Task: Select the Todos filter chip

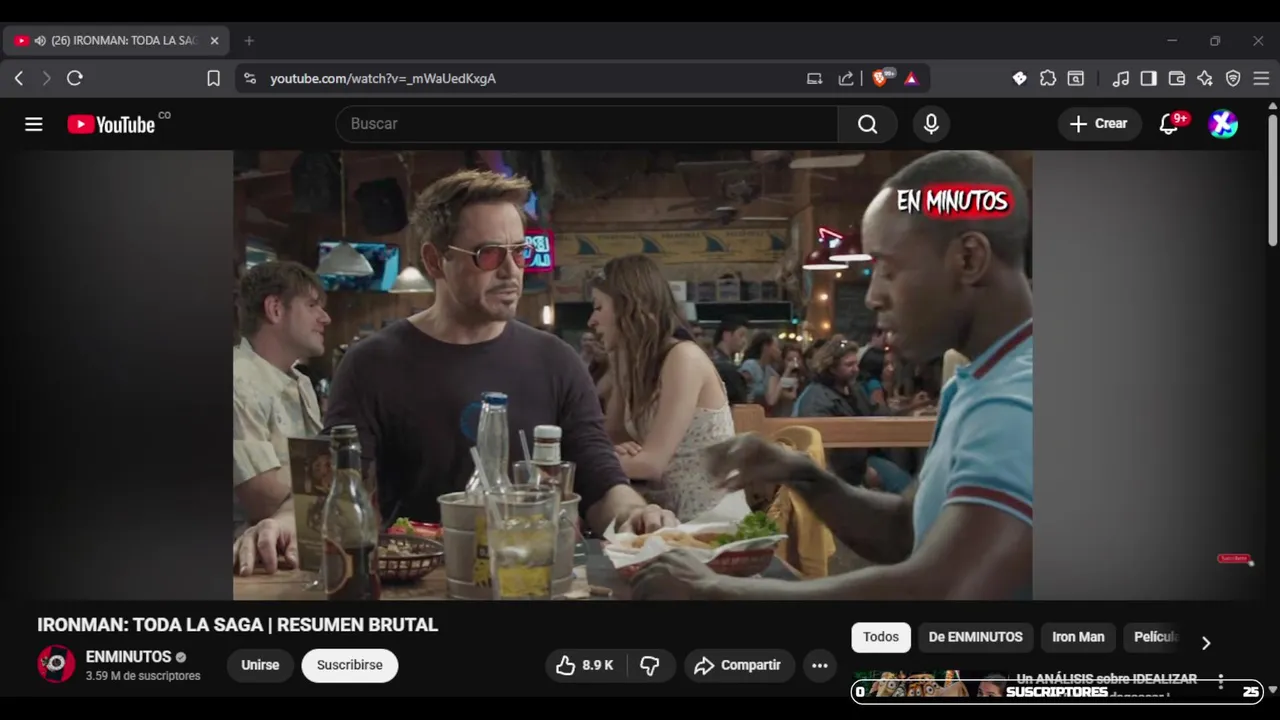Action: (x=881, y=637)
